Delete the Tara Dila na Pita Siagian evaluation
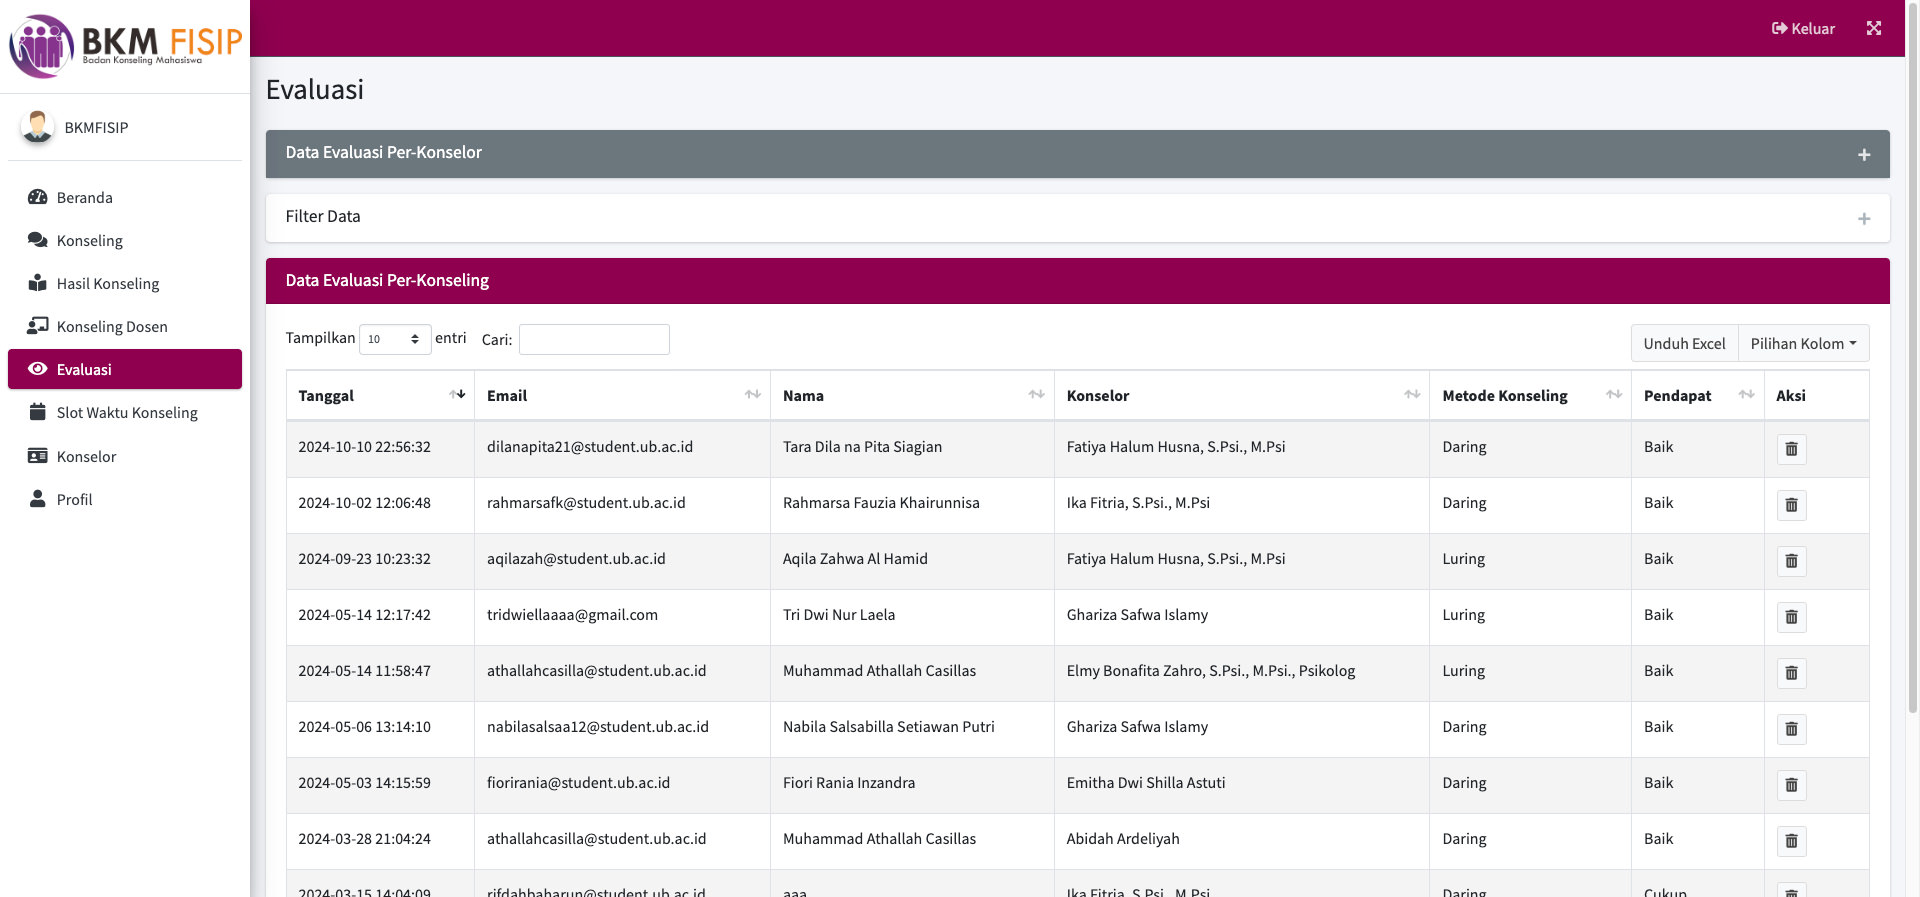 [x=1791, y=449]
